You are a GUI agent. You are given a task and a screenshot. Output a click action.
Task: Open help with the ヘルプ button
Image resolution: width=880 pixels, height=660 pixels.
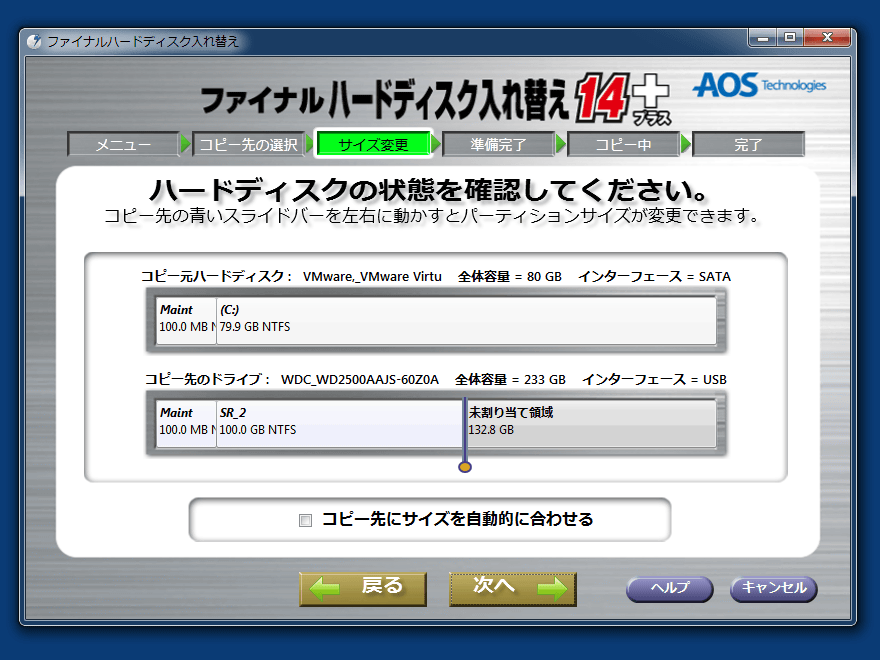coord(670,589)
